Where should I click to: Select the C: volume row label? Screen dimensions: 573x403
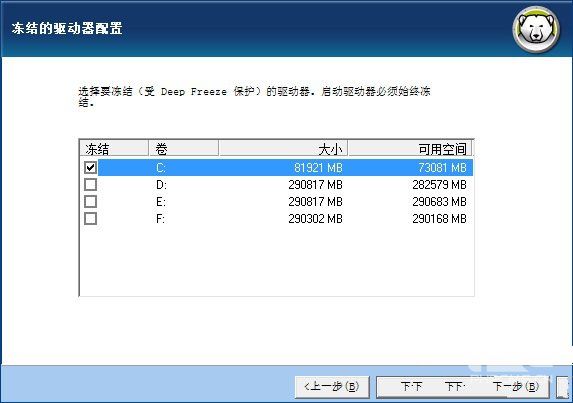pos(161,168)
